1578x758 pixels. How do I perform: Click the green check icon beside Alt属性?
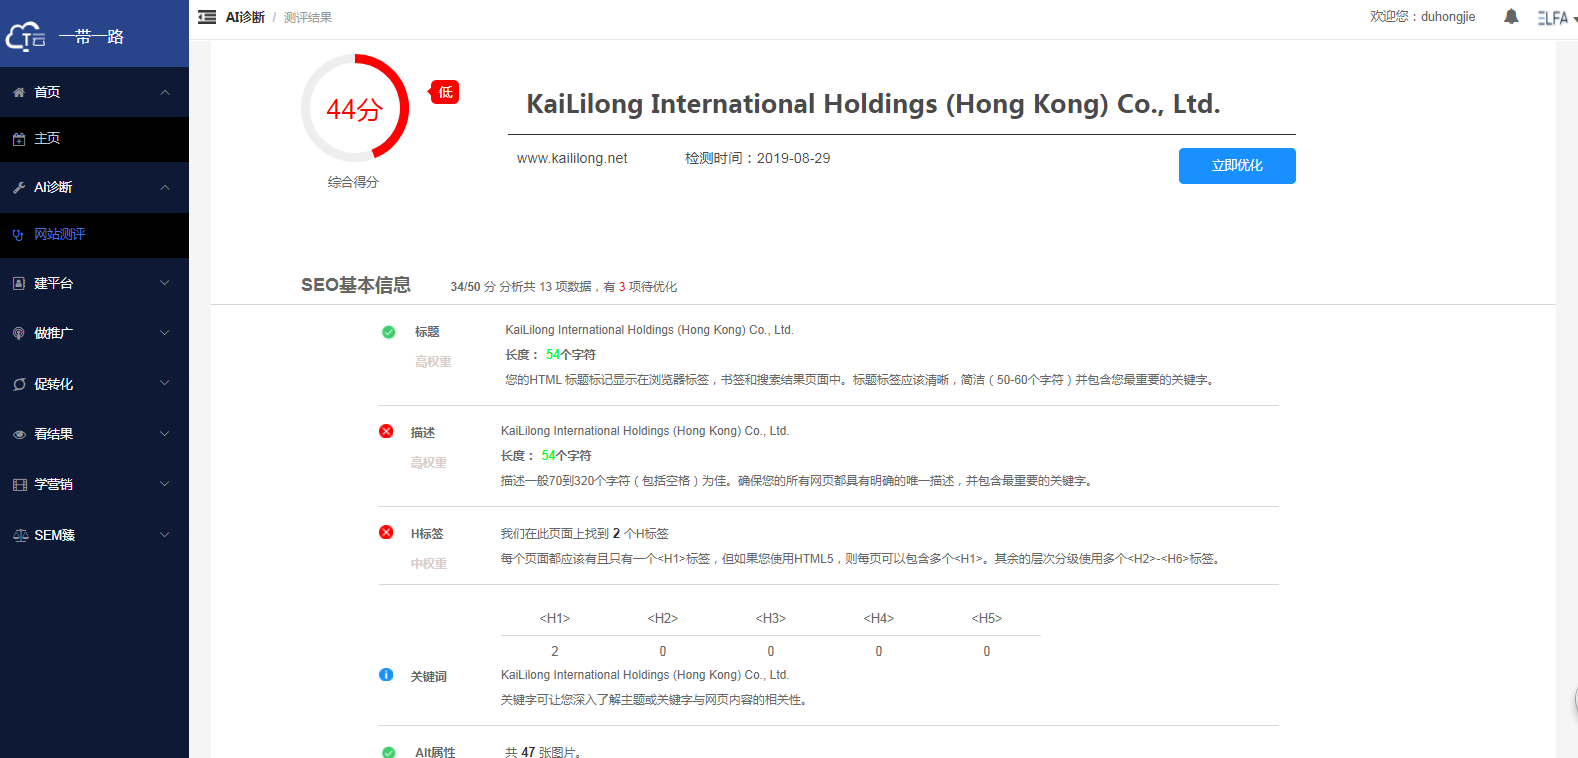click(388, 751)
